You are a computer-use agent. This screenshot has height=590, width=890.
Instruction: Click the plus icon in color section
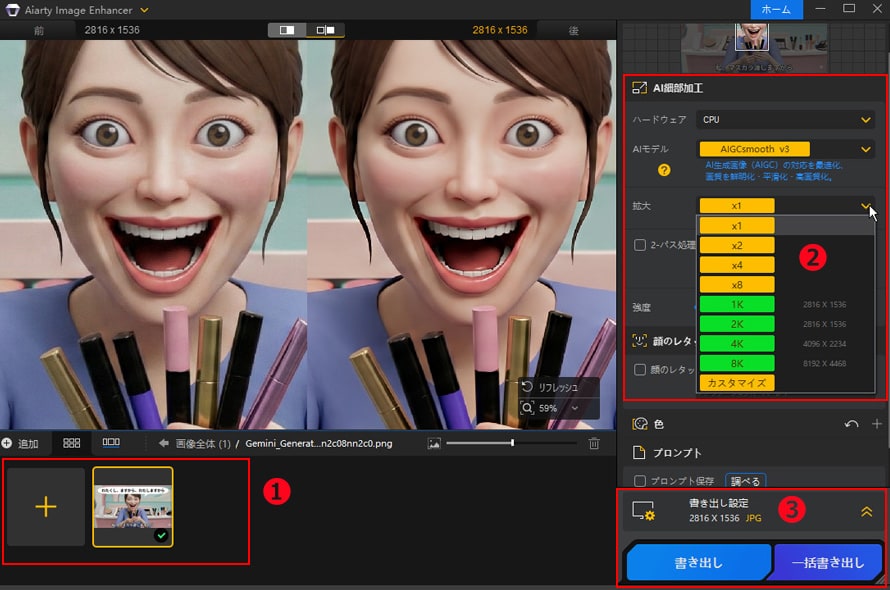[876, 424]
